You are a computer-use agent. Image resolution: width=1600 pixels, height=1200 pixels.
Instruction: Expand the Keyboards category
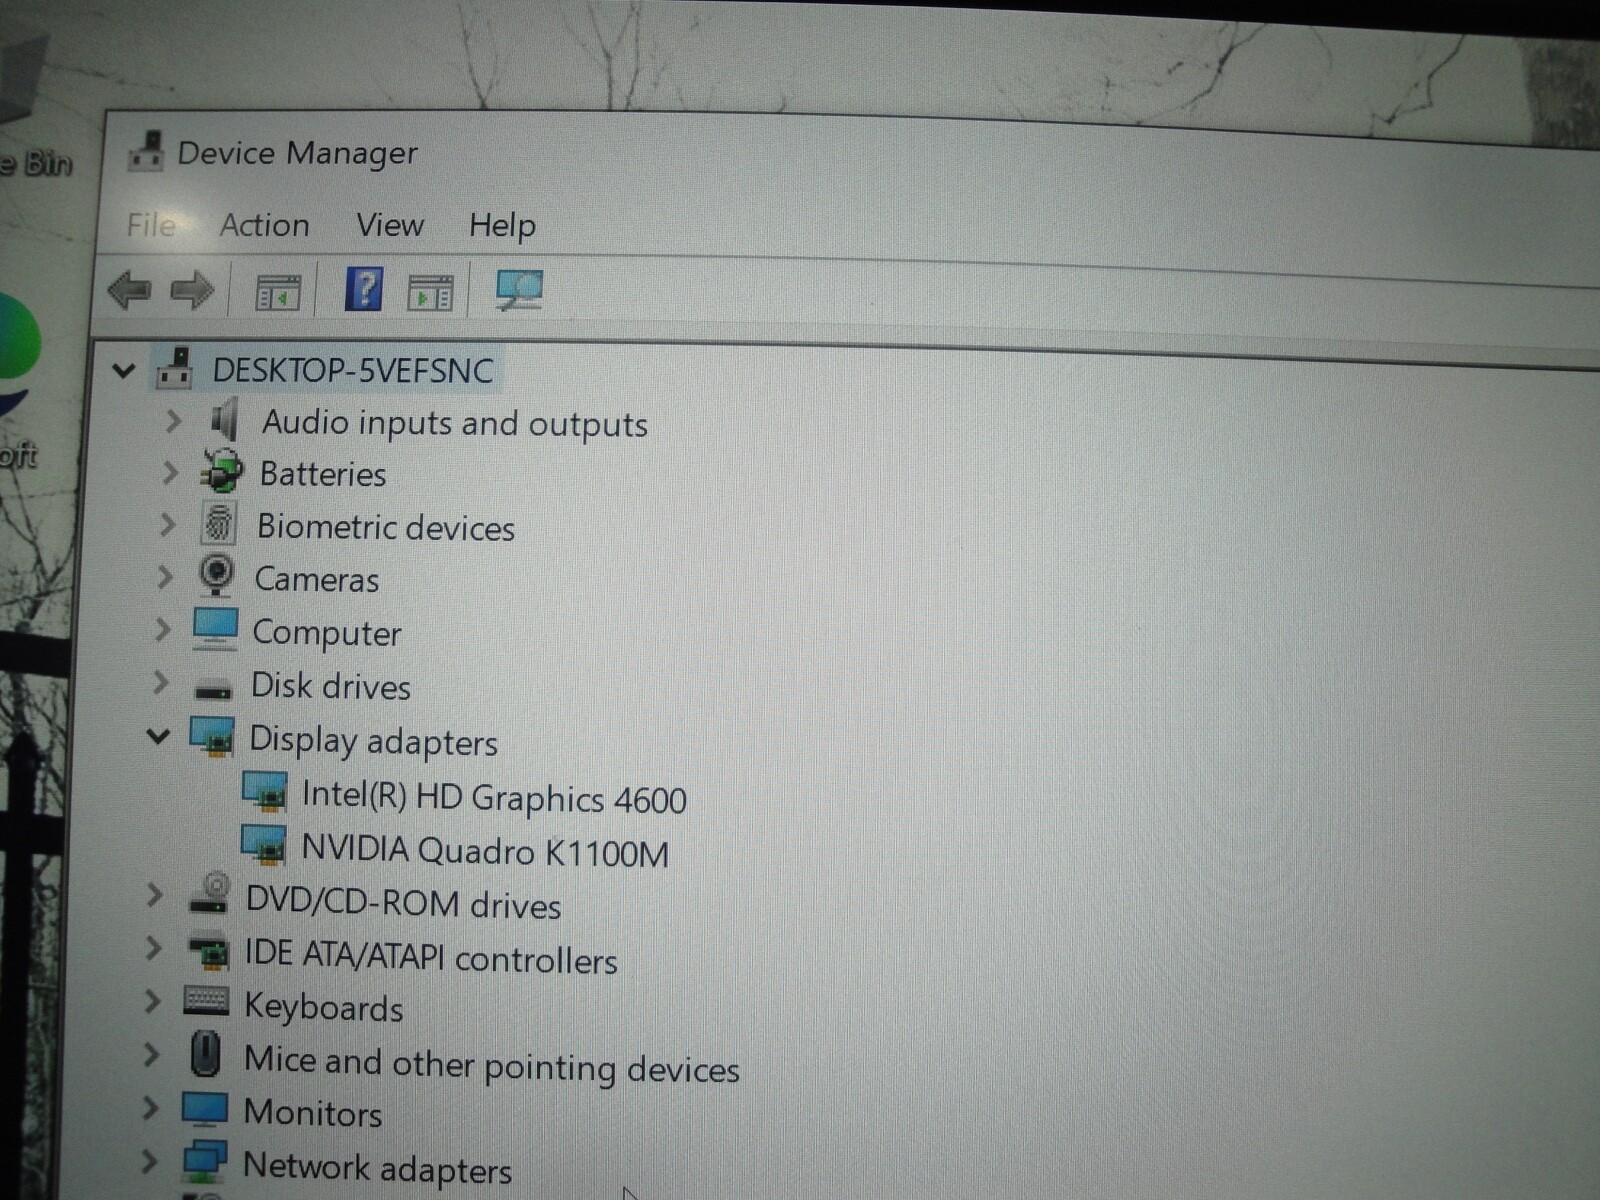click(x=152, y=1000)
